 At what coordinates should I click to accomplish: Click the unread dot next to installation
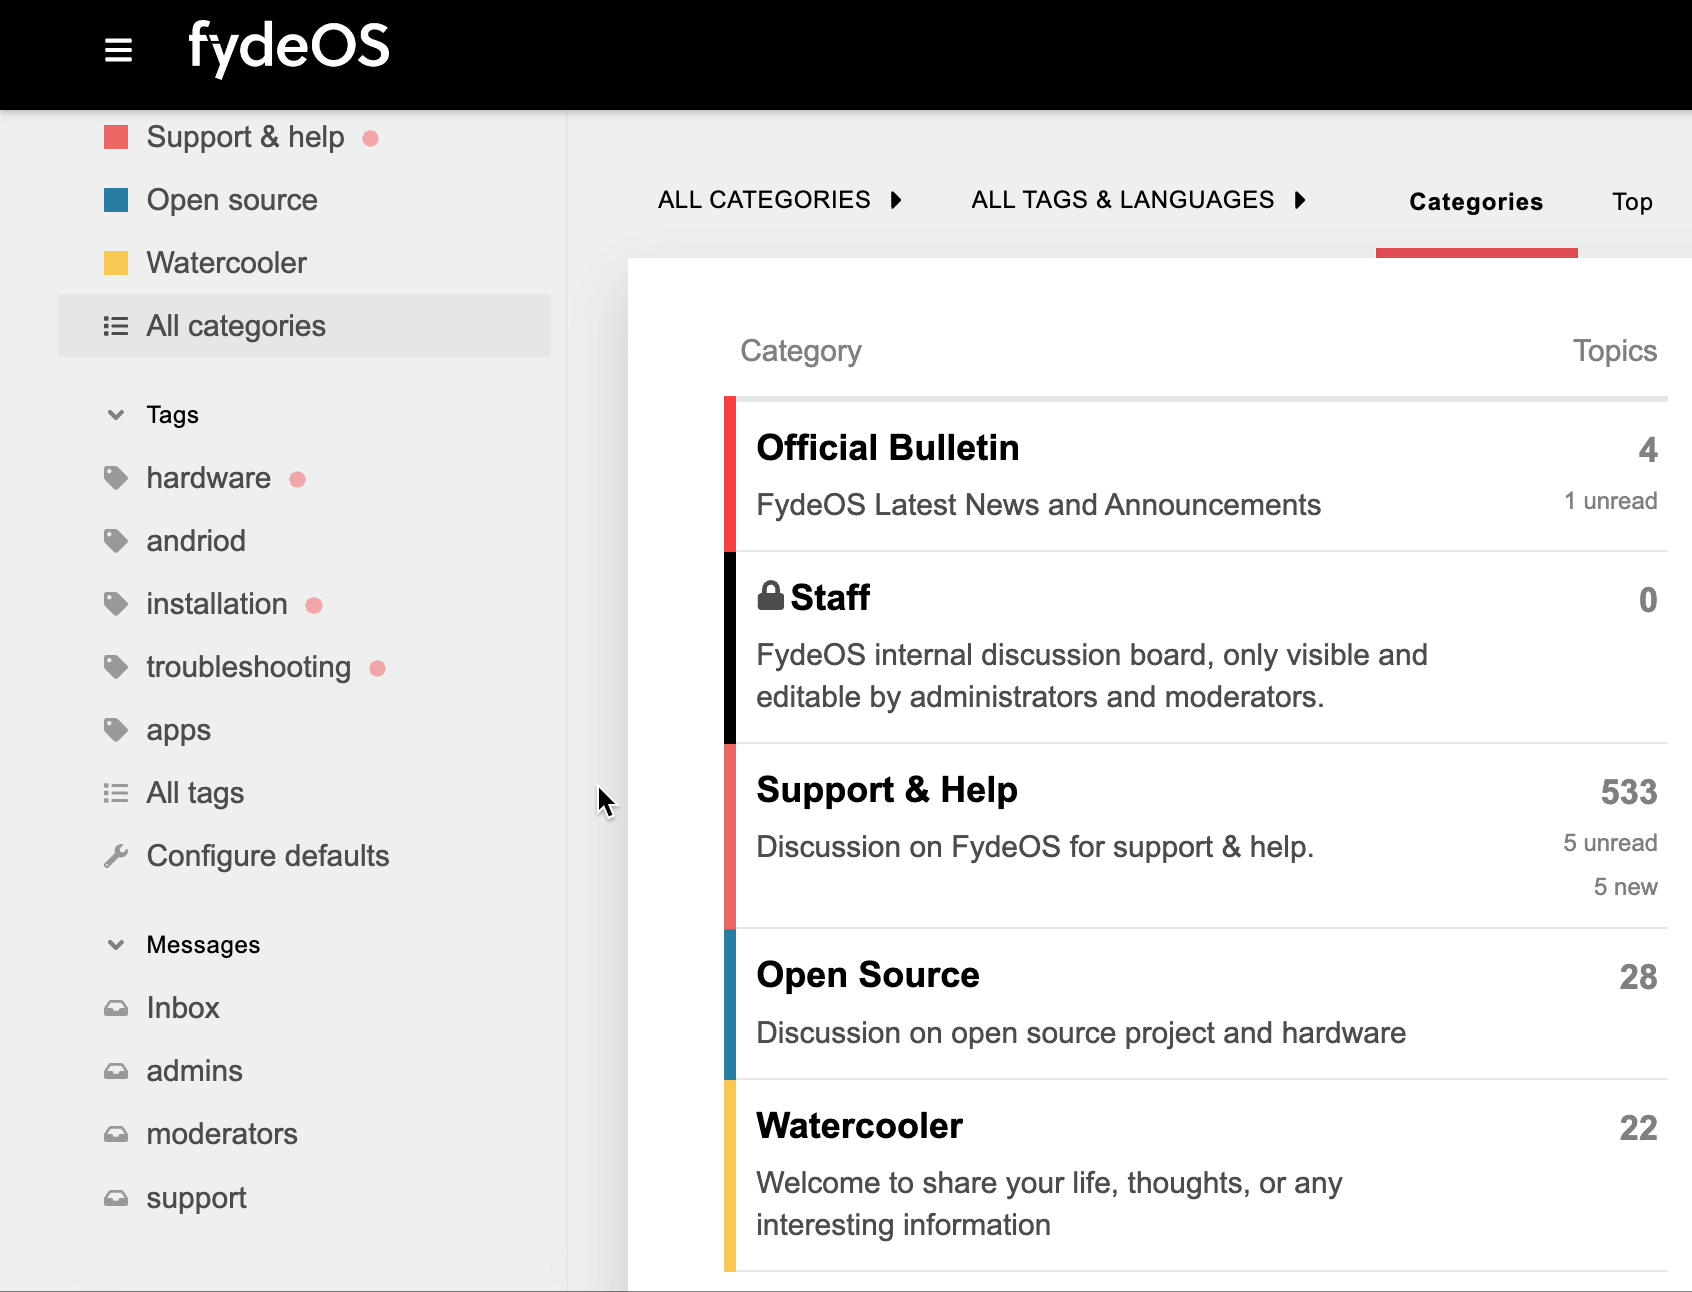click(x=314, y=605)
